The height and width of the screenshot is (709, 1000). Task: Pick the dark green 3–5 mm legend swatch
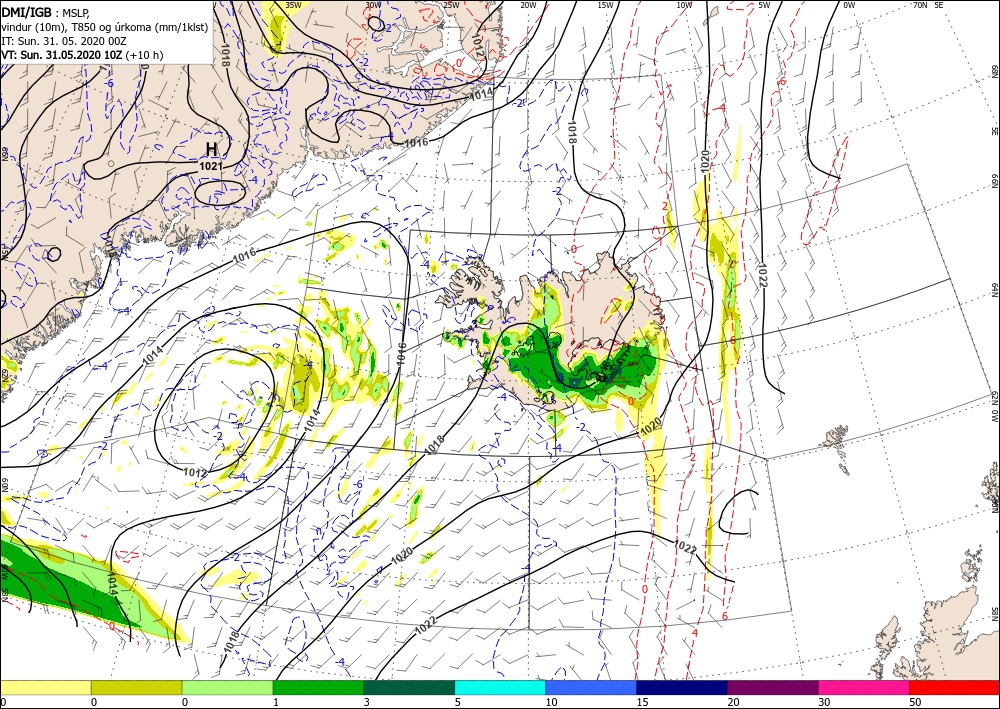click(409, 687)
